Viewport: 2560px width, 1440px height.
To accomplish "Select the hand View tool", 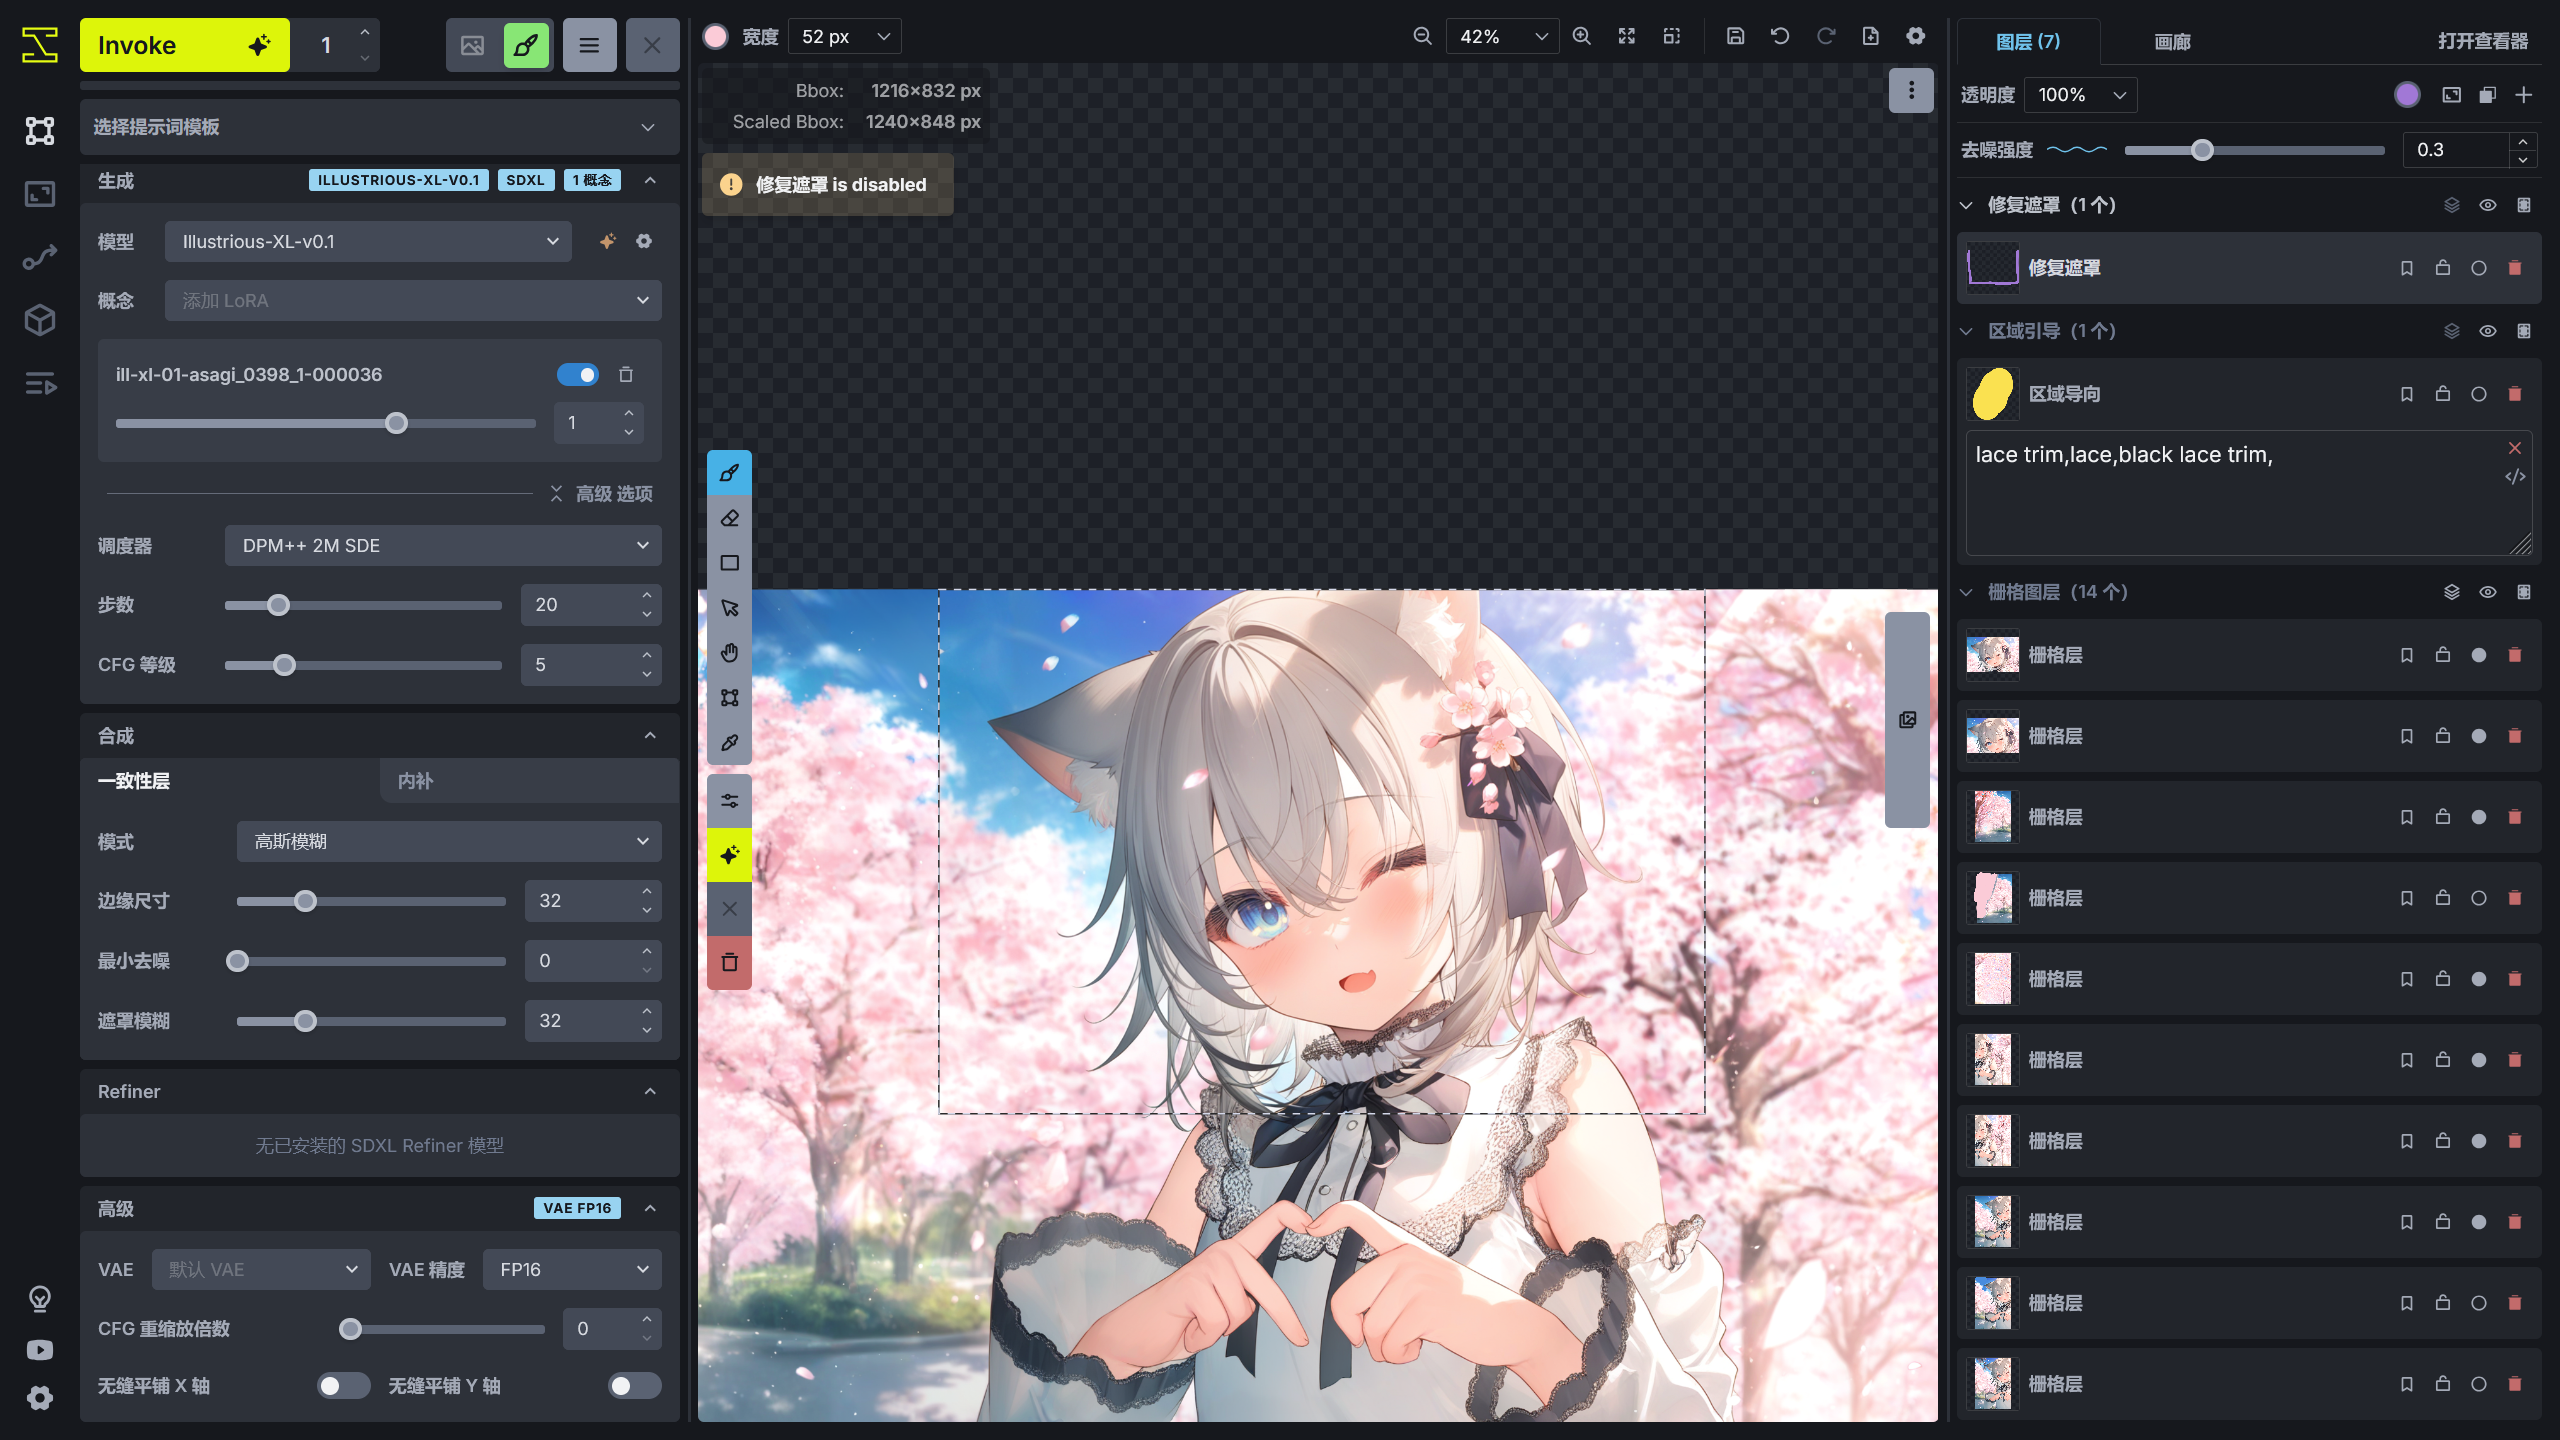I will 729,653.
